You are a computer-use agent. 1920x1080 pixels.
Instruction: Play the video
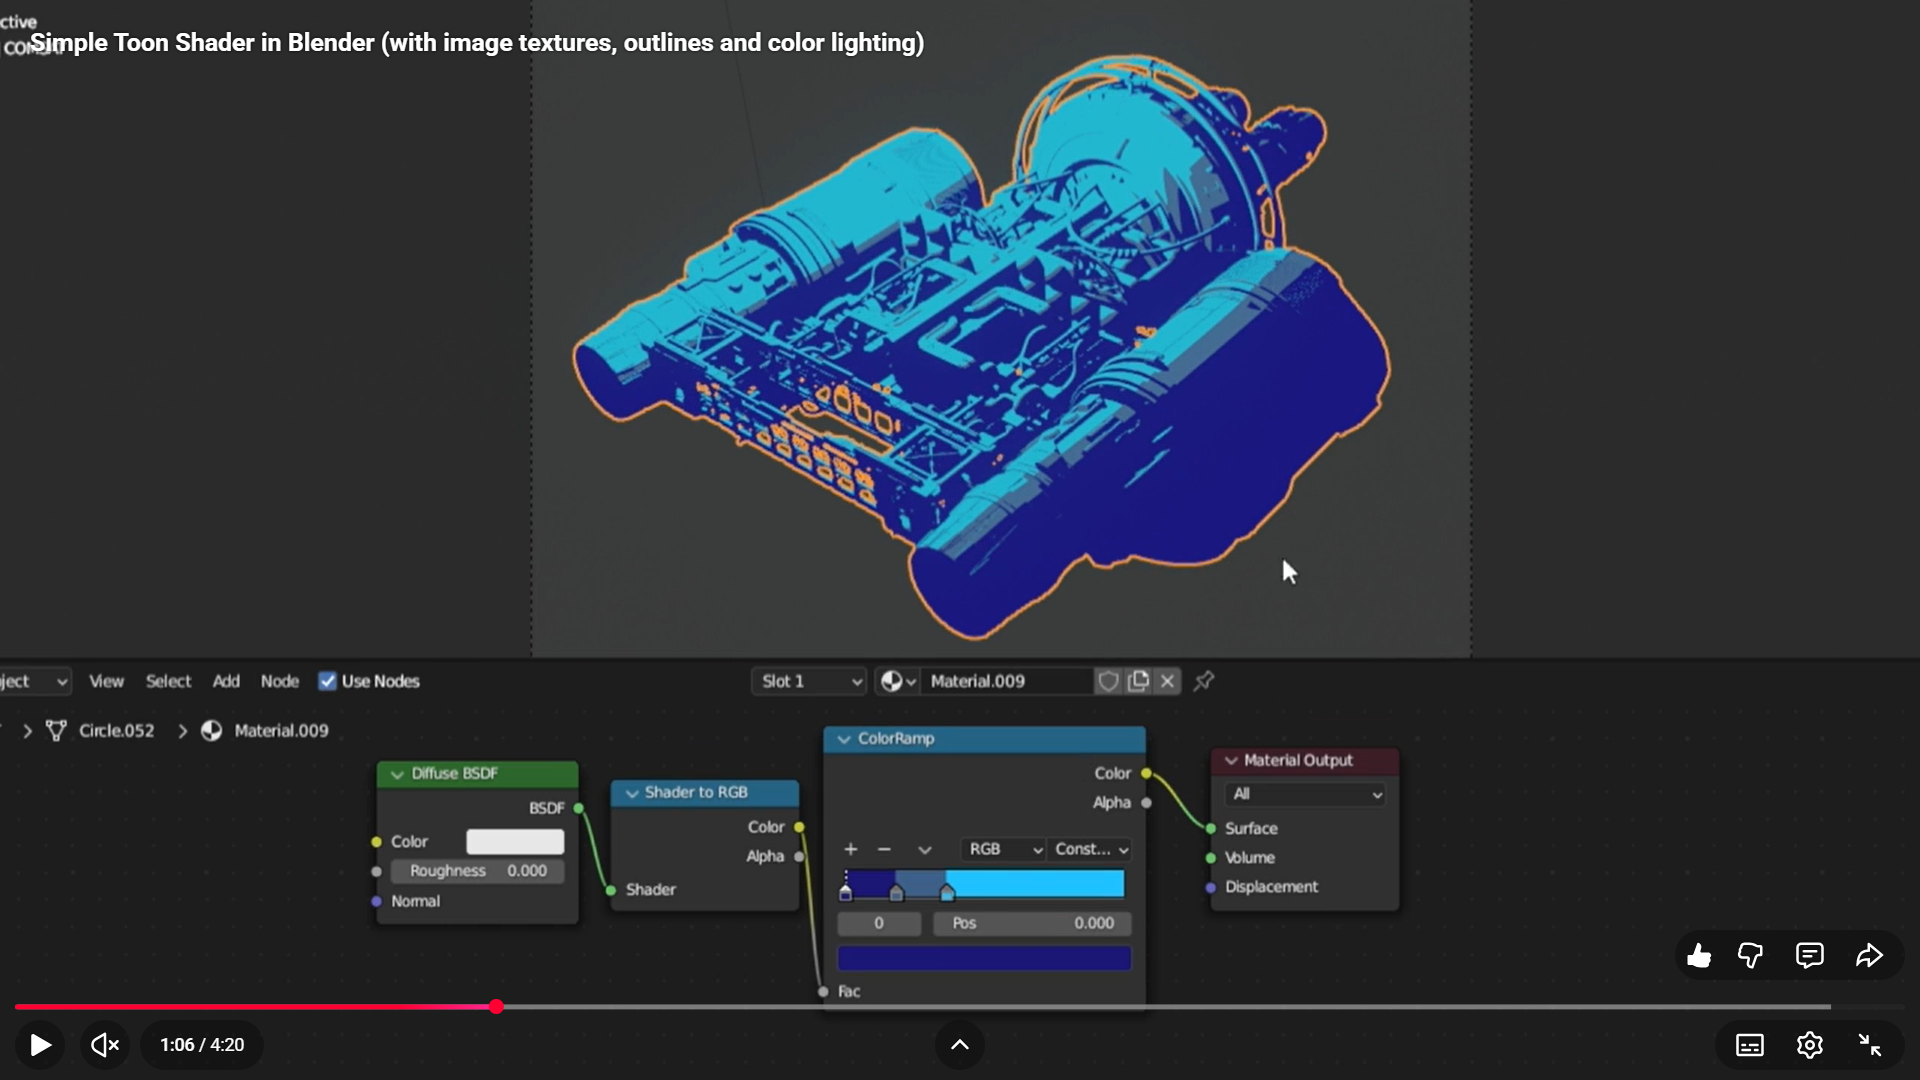tap(40, 1045)
